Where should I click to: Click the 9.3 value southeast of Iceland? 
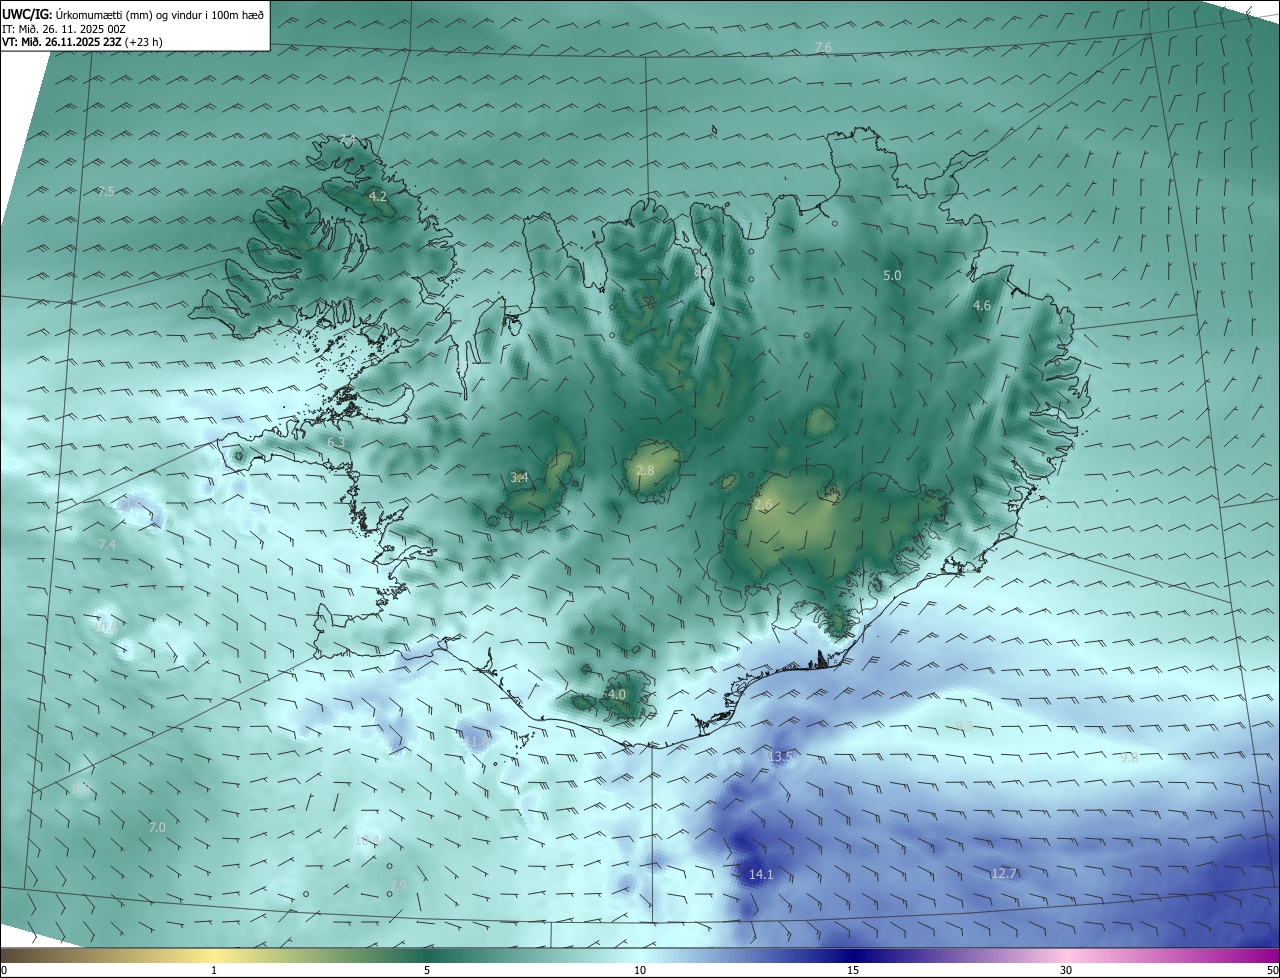pos(964,726)
